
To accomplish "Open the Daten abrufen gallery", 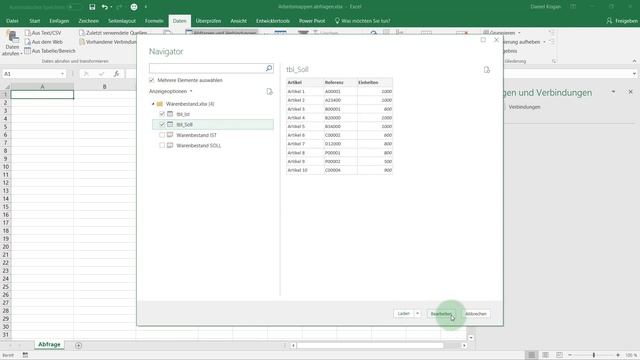I will (12, 43).
